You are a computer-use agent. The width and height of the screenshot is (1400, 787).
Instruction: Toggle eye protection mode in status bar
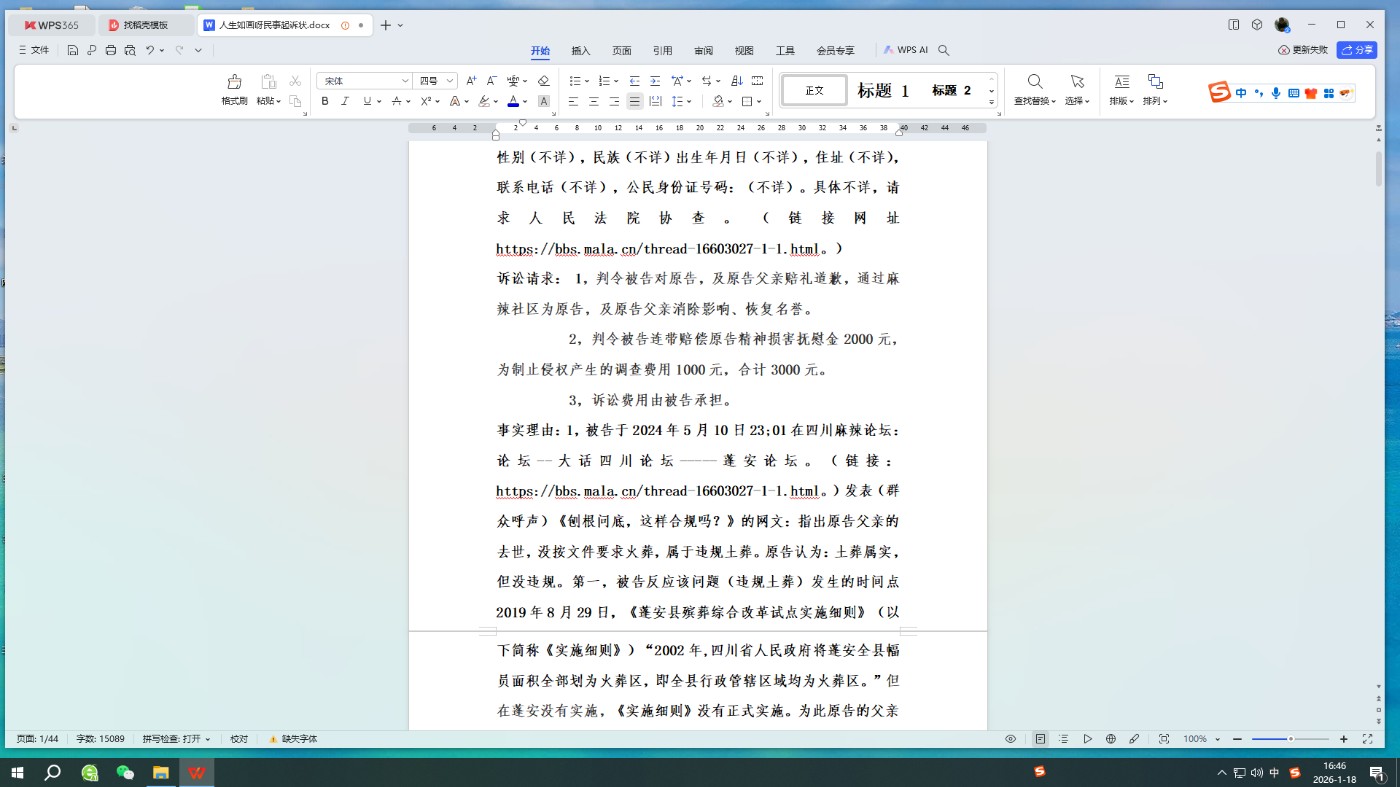[1010, 739]
